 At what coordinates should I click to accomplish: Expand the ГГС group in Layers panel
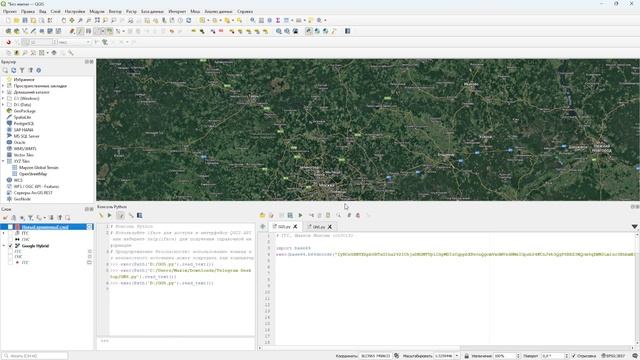pos(4,233)
